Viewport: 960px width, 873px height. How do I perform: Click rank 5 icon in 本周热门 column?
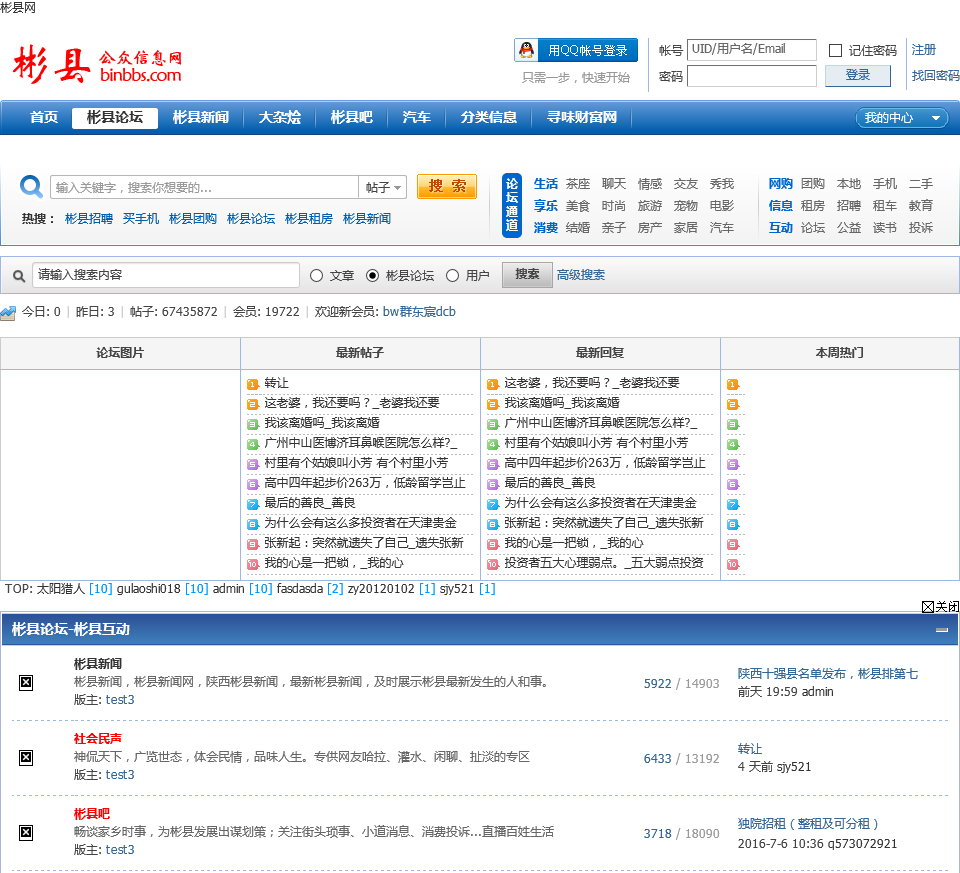(x=733, y=465)
